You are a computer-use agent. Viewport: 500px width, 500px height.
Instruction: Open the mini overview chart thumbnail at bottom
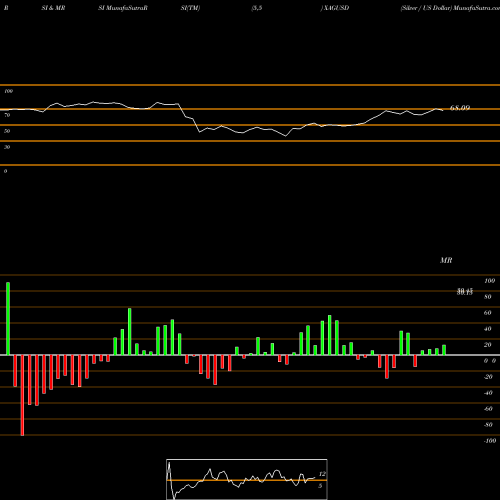(247, 479)
